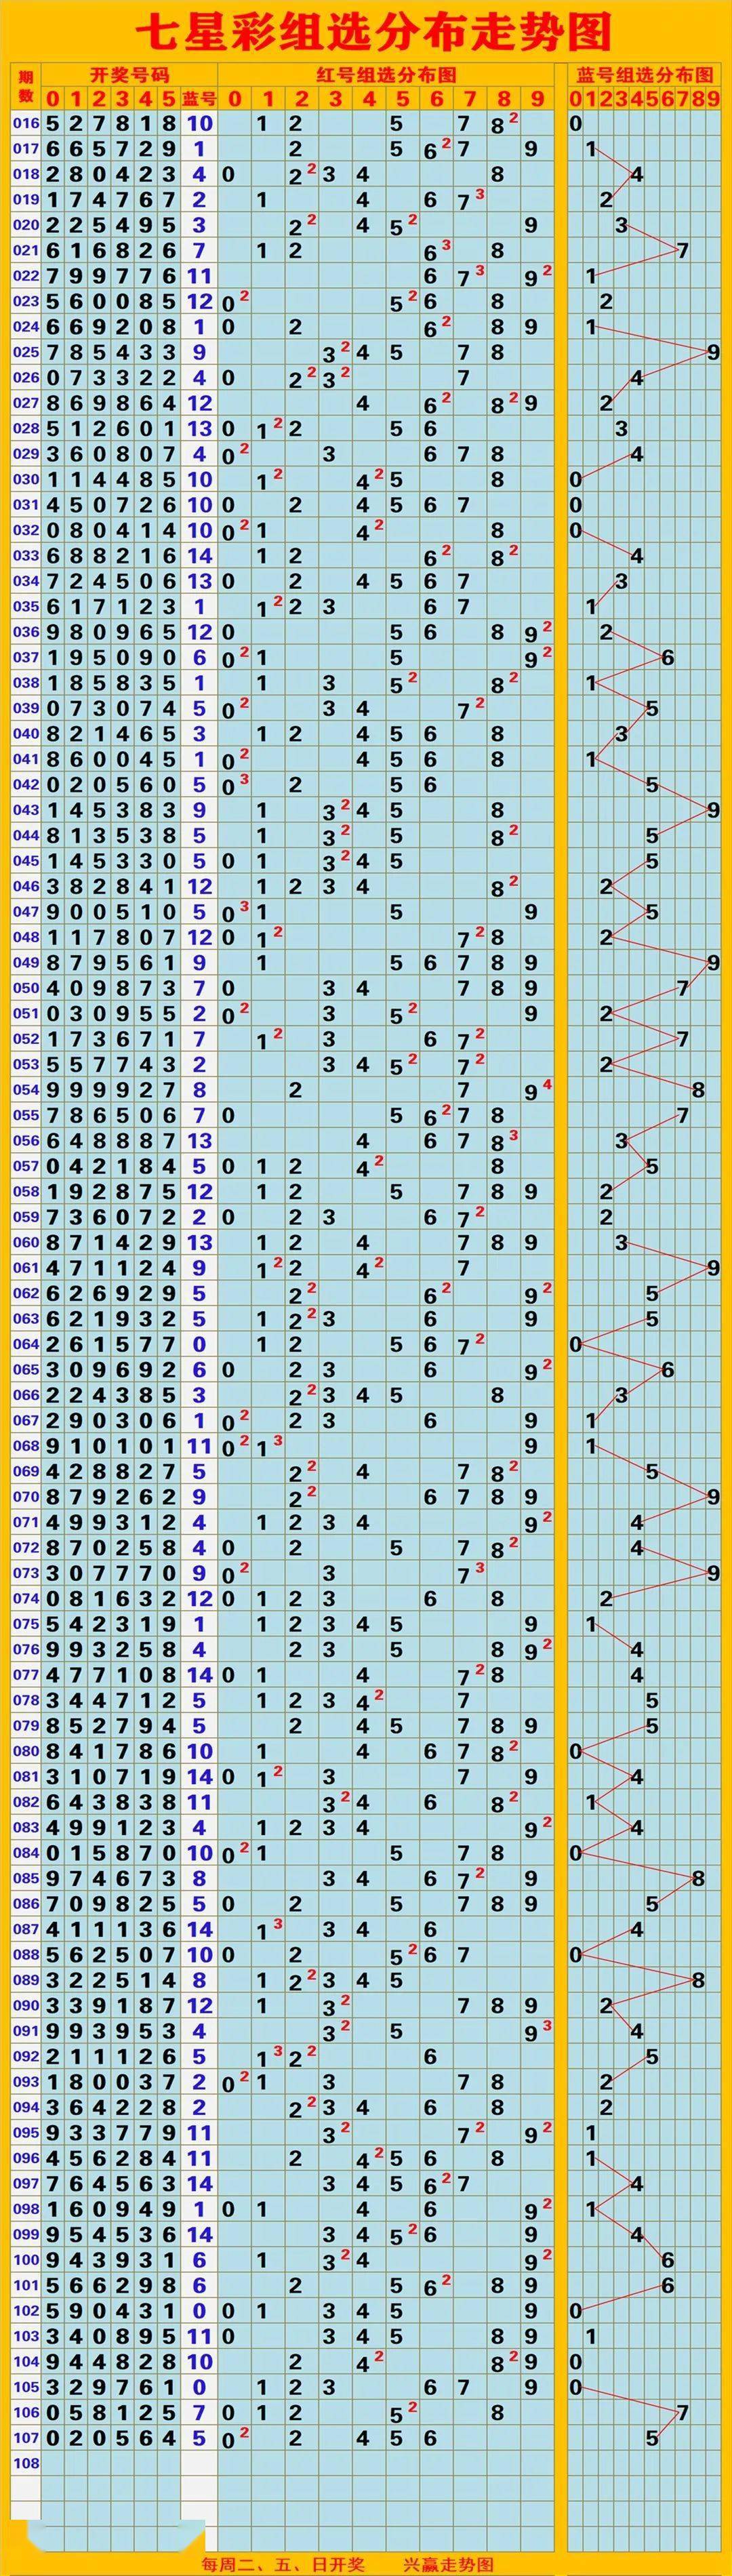Select period number 107
Viewport: 732px width, 2576px height.
pos(26,2437)
